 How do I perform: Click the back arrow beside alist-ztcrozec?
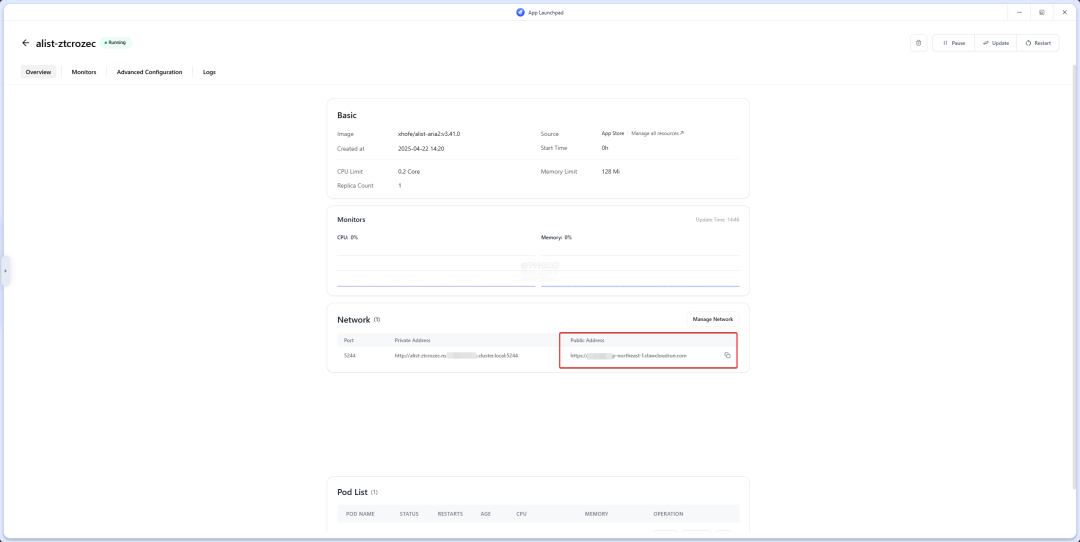[x=26, y=43]
